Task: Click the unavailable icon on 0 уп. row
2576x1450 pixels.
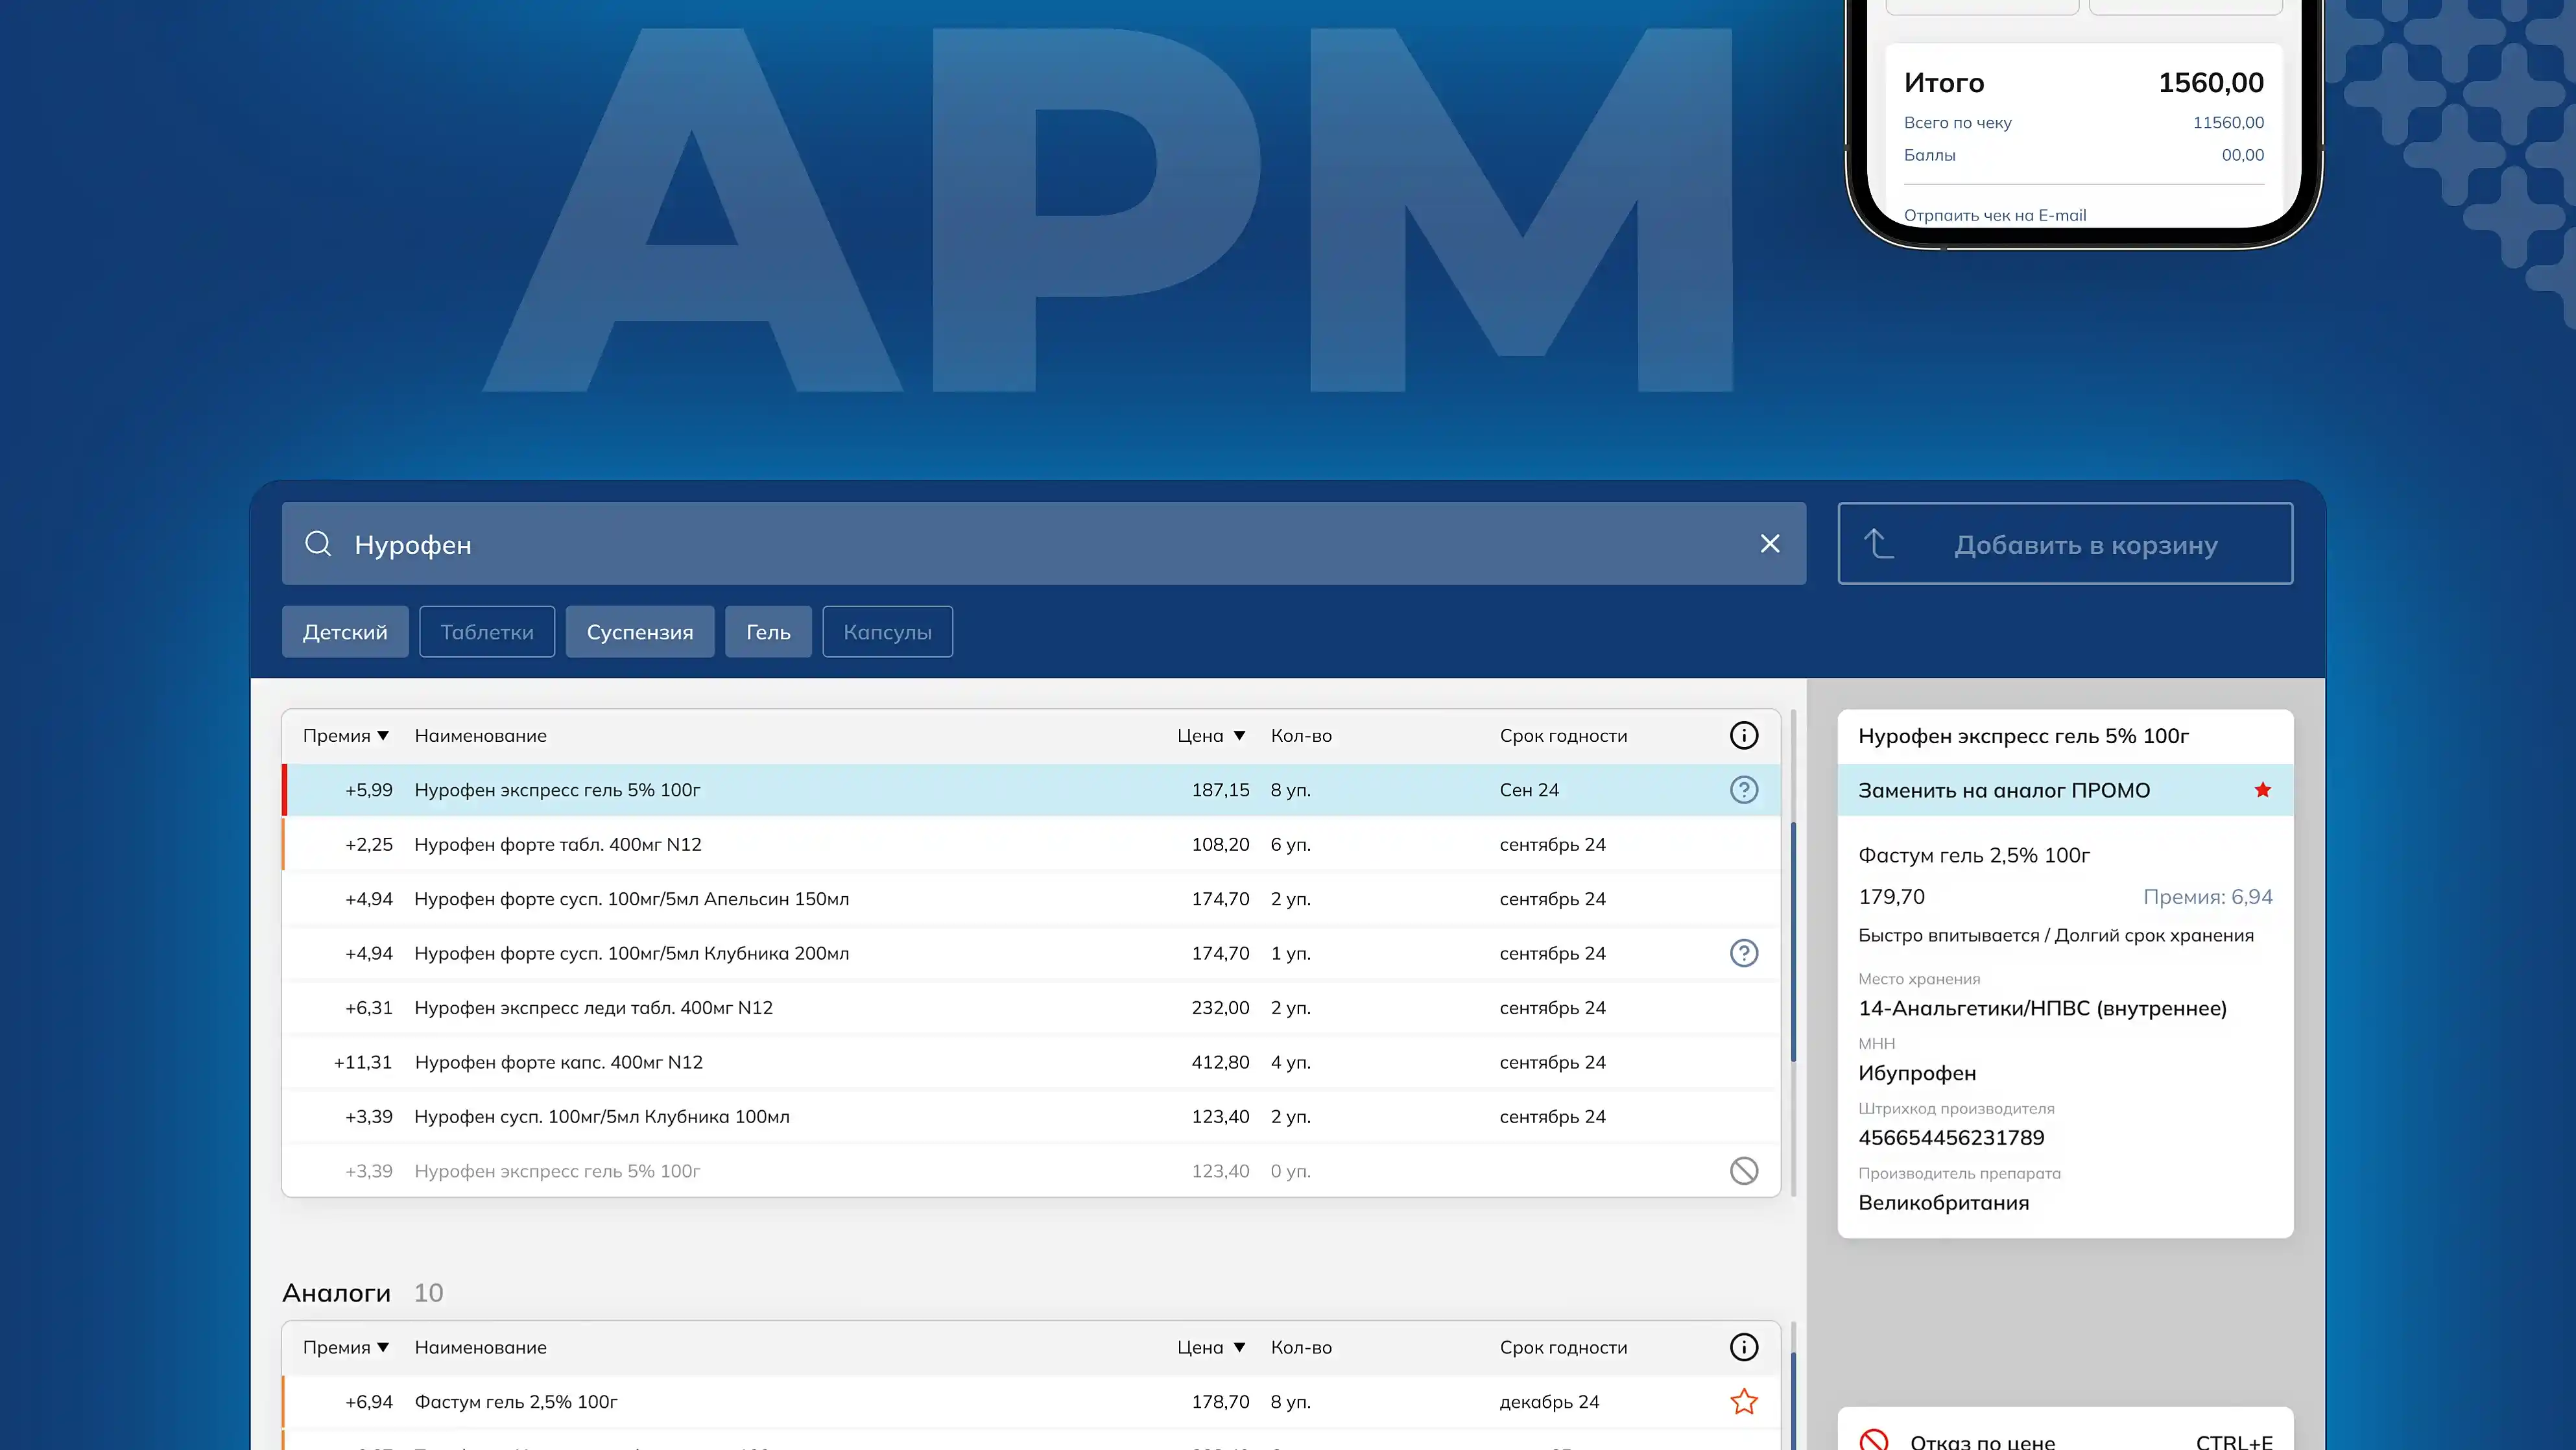Action: [1743, 1171]
